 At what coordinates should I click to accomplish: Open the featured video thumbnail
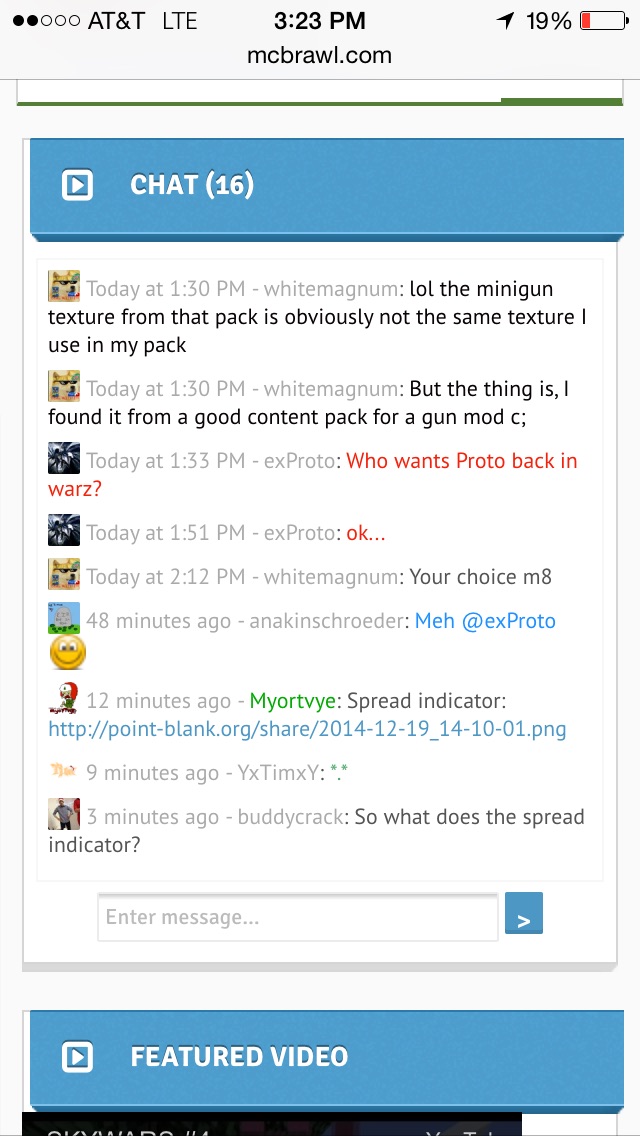[x=272, y=1124]
